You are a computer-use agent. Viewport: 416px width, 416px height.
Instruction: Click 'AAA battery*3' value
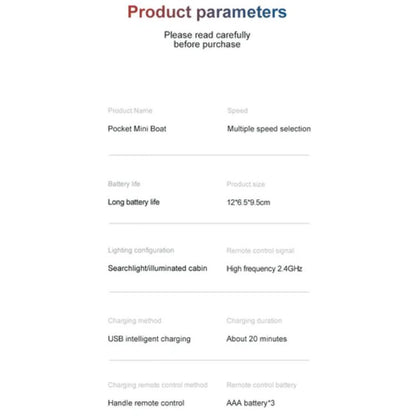click(251, 403)
